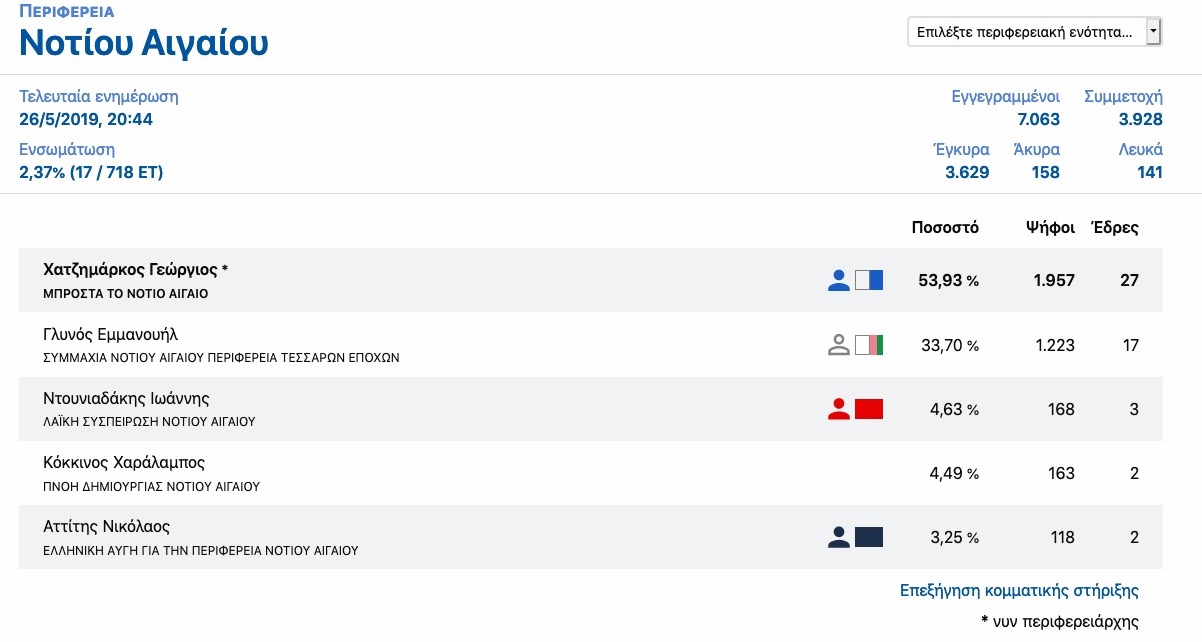The height and width of the screenshot is (642, 1202).
Task: Click the Νοτίου Αιγαίου region title
Action: (144, 42)
